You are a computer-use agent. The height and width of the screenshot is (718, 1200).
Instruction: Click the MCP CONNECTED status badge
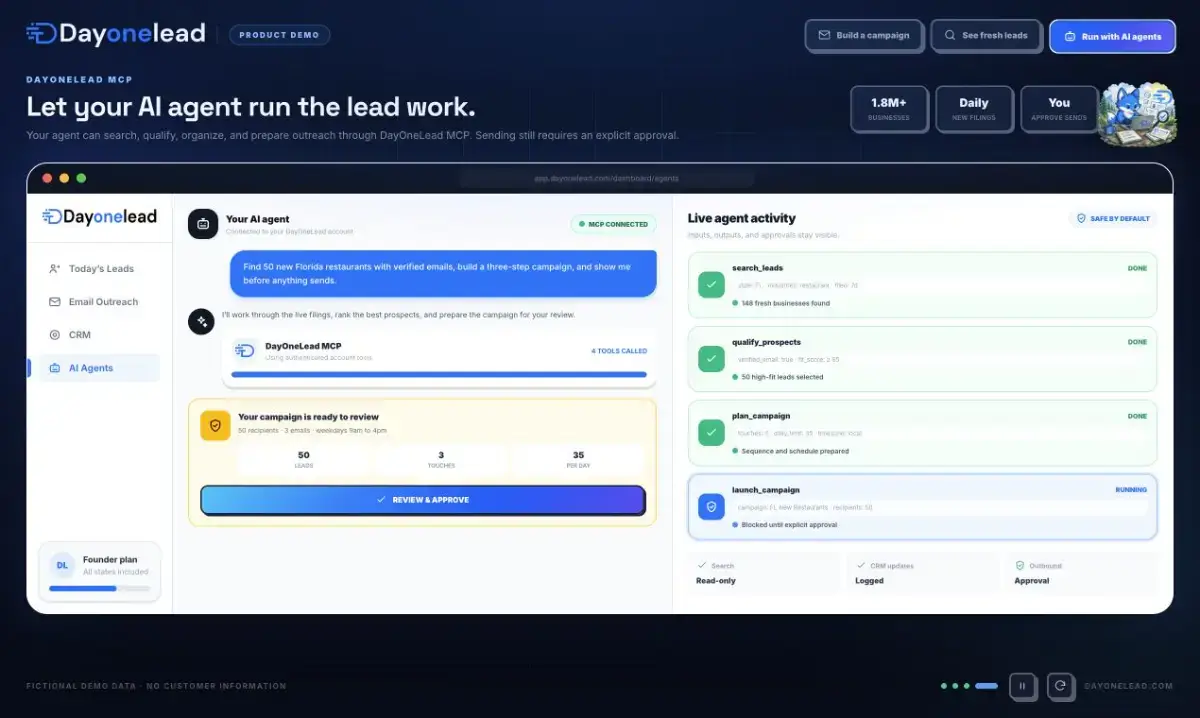[613, 224]
